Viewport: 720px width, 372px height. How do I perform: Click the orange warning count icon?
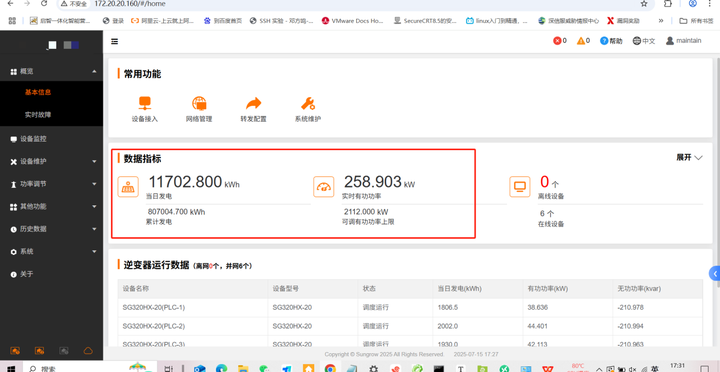click(x=581, y=41)
